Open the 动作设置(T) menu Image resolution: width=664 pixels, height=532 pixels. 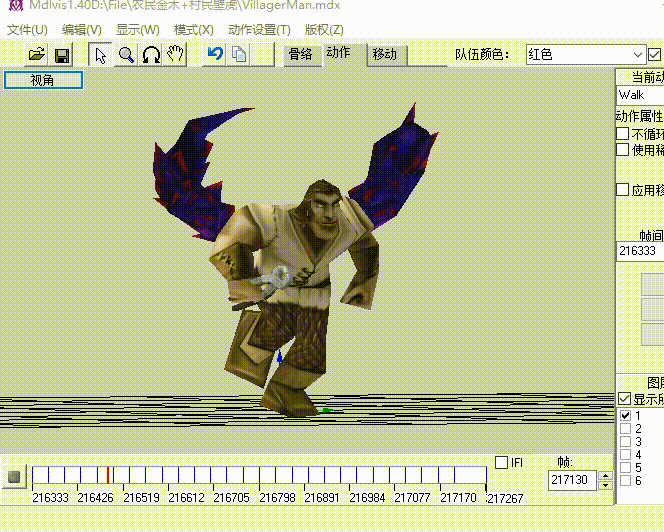[259, 30]
